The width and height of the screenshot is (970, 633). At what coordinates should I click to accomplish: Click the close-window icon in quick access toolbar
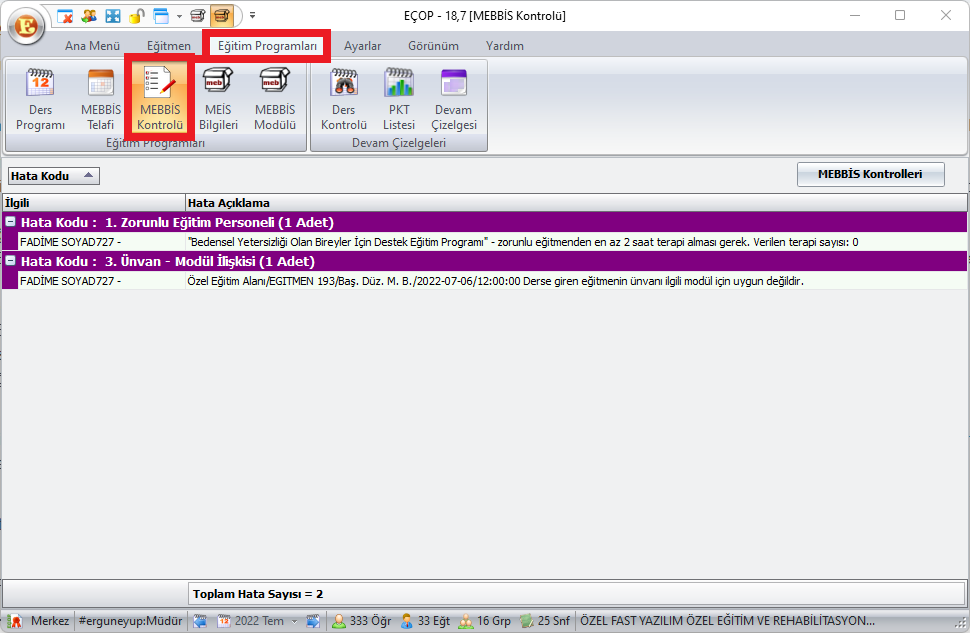point(65,16)
